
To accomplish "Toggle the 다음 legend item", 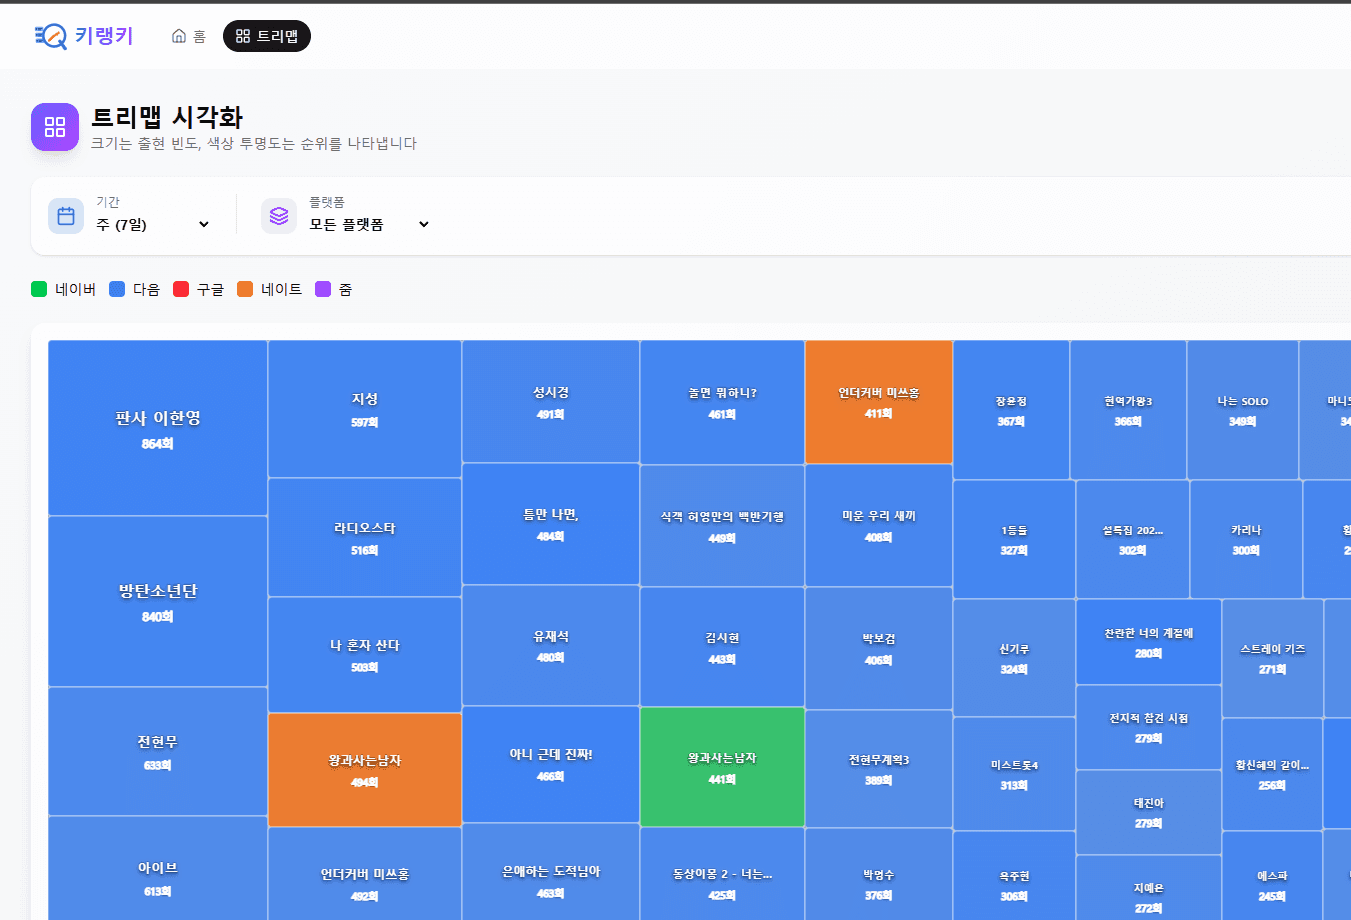I will (x=134, y=289).
